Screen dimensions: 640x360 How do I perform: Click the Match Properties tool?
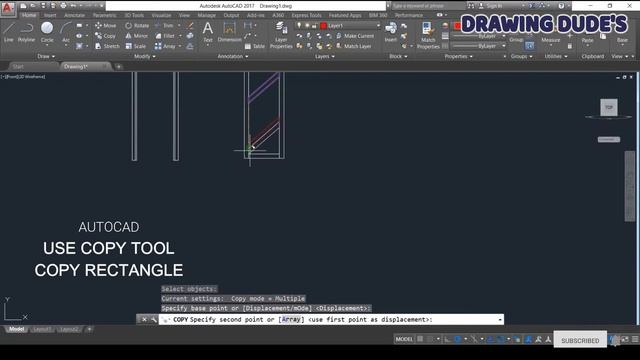point(428,35)
